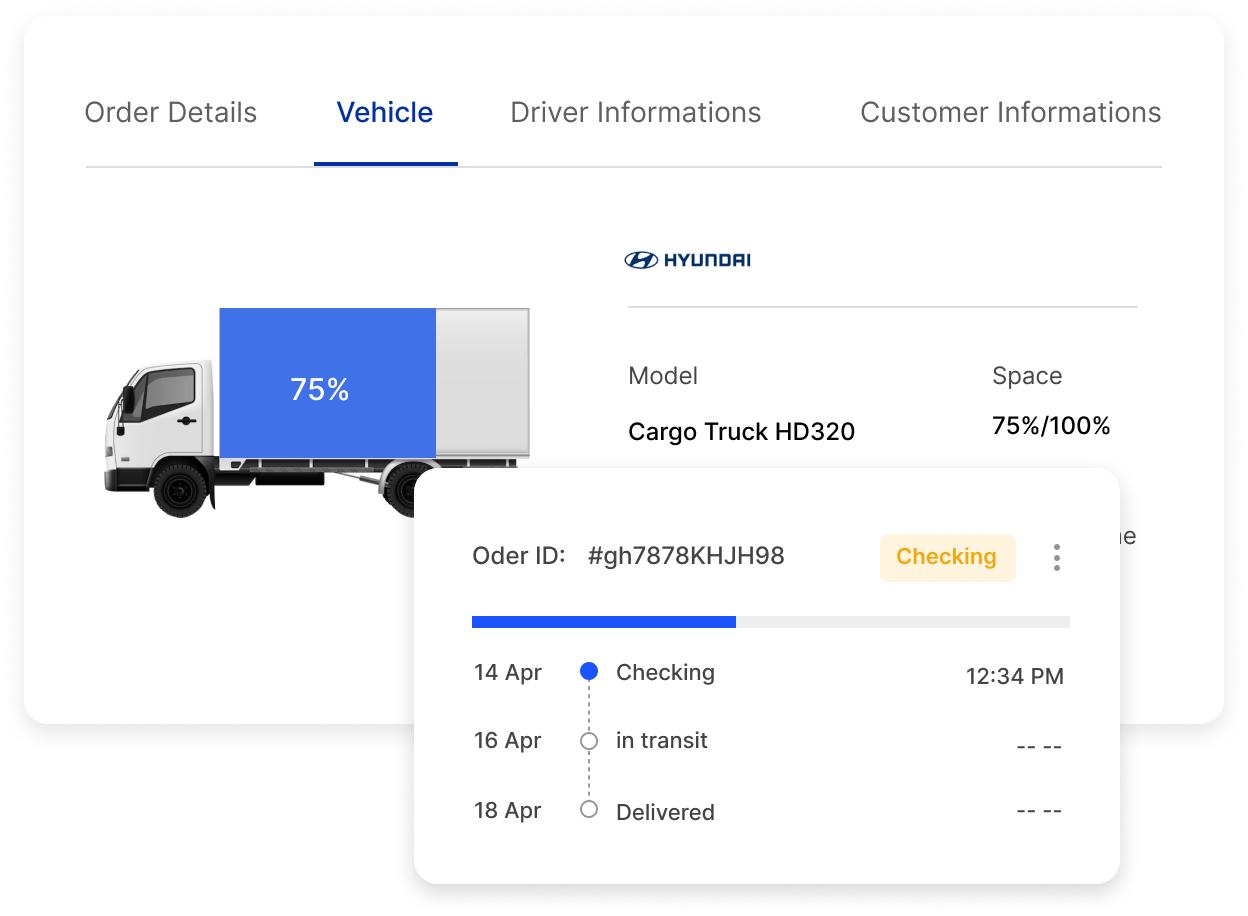The width and height of the screenshot is (1248, 916).
Task: Open the Customer Informations tab
Action: tap(1010, 112)
